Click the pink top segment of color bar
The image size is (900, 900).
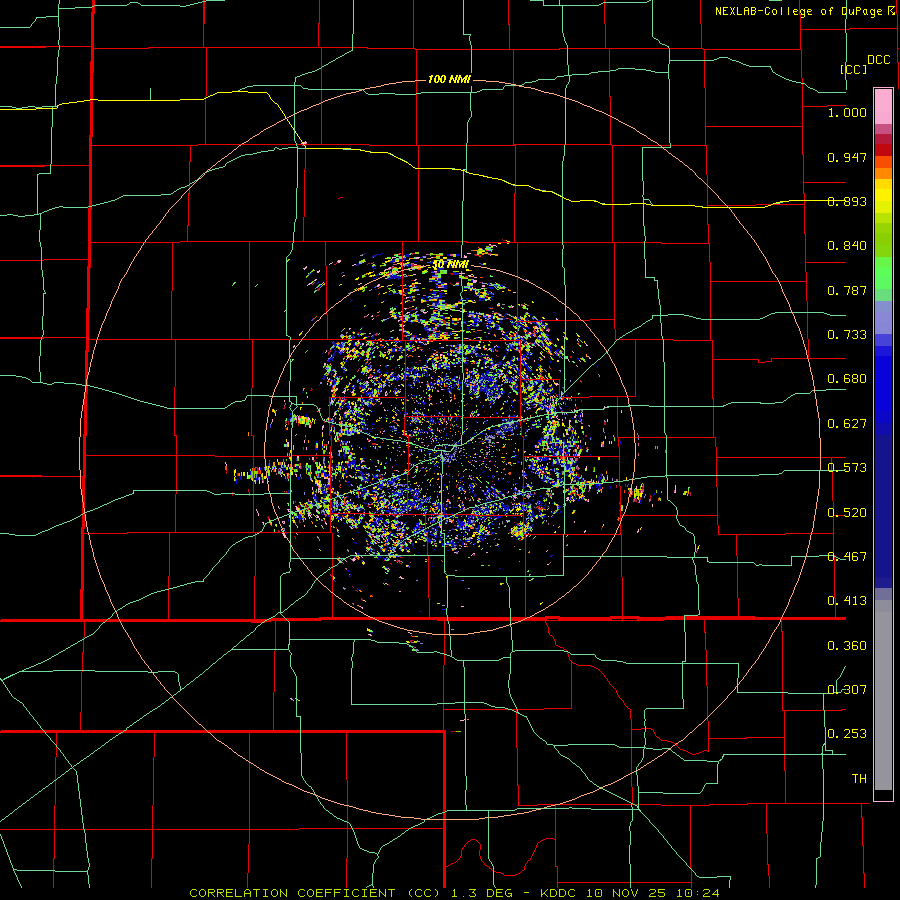coord(883,107)
